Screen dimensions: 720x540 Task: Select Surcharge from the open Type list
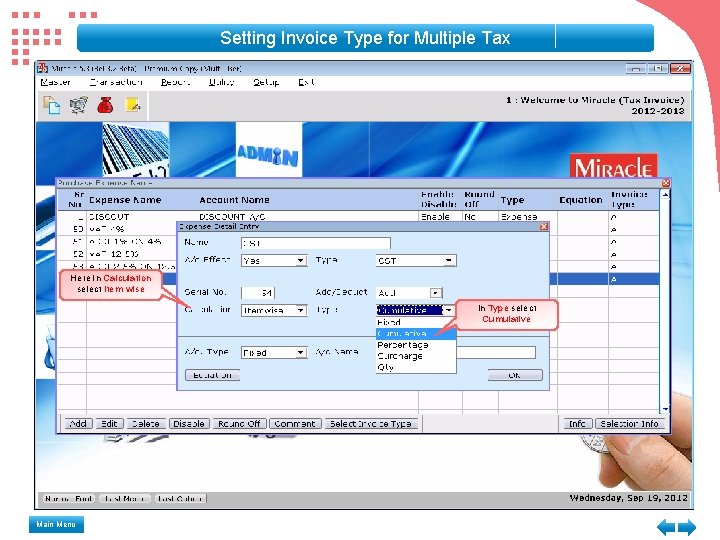(416, 356)
